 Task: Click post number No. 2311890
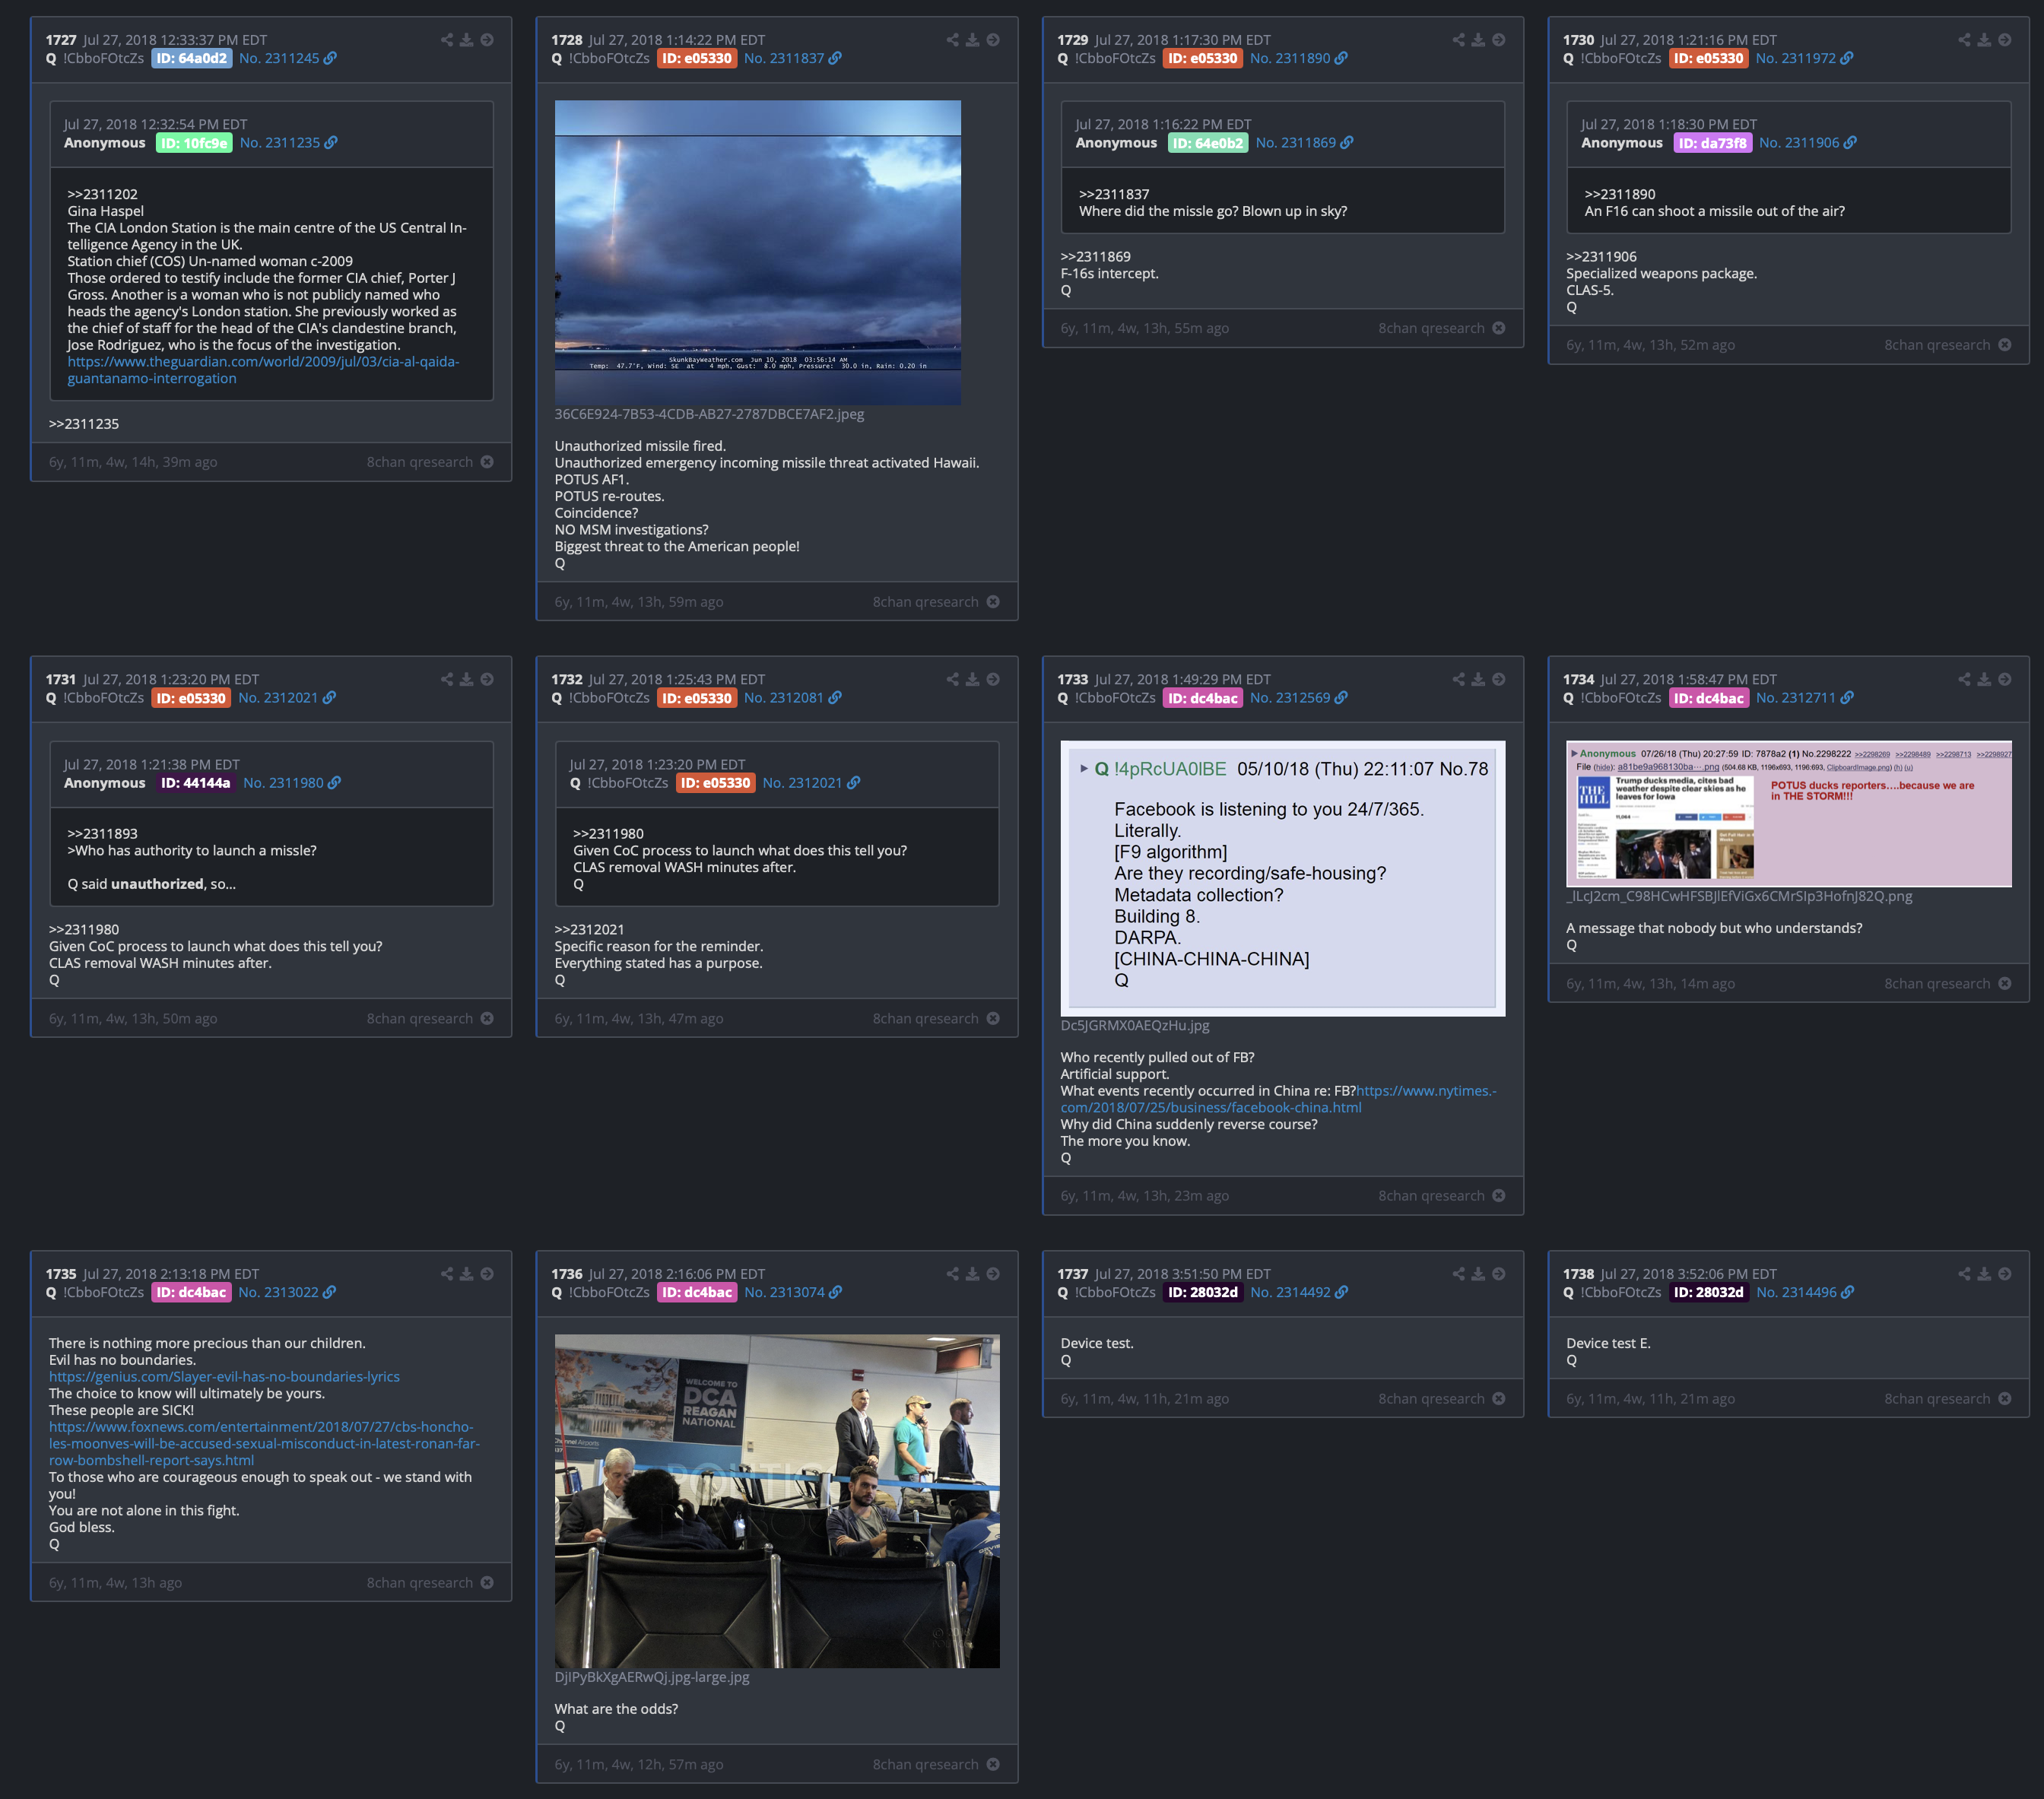pyautogui.click(x=1290, y=59)
